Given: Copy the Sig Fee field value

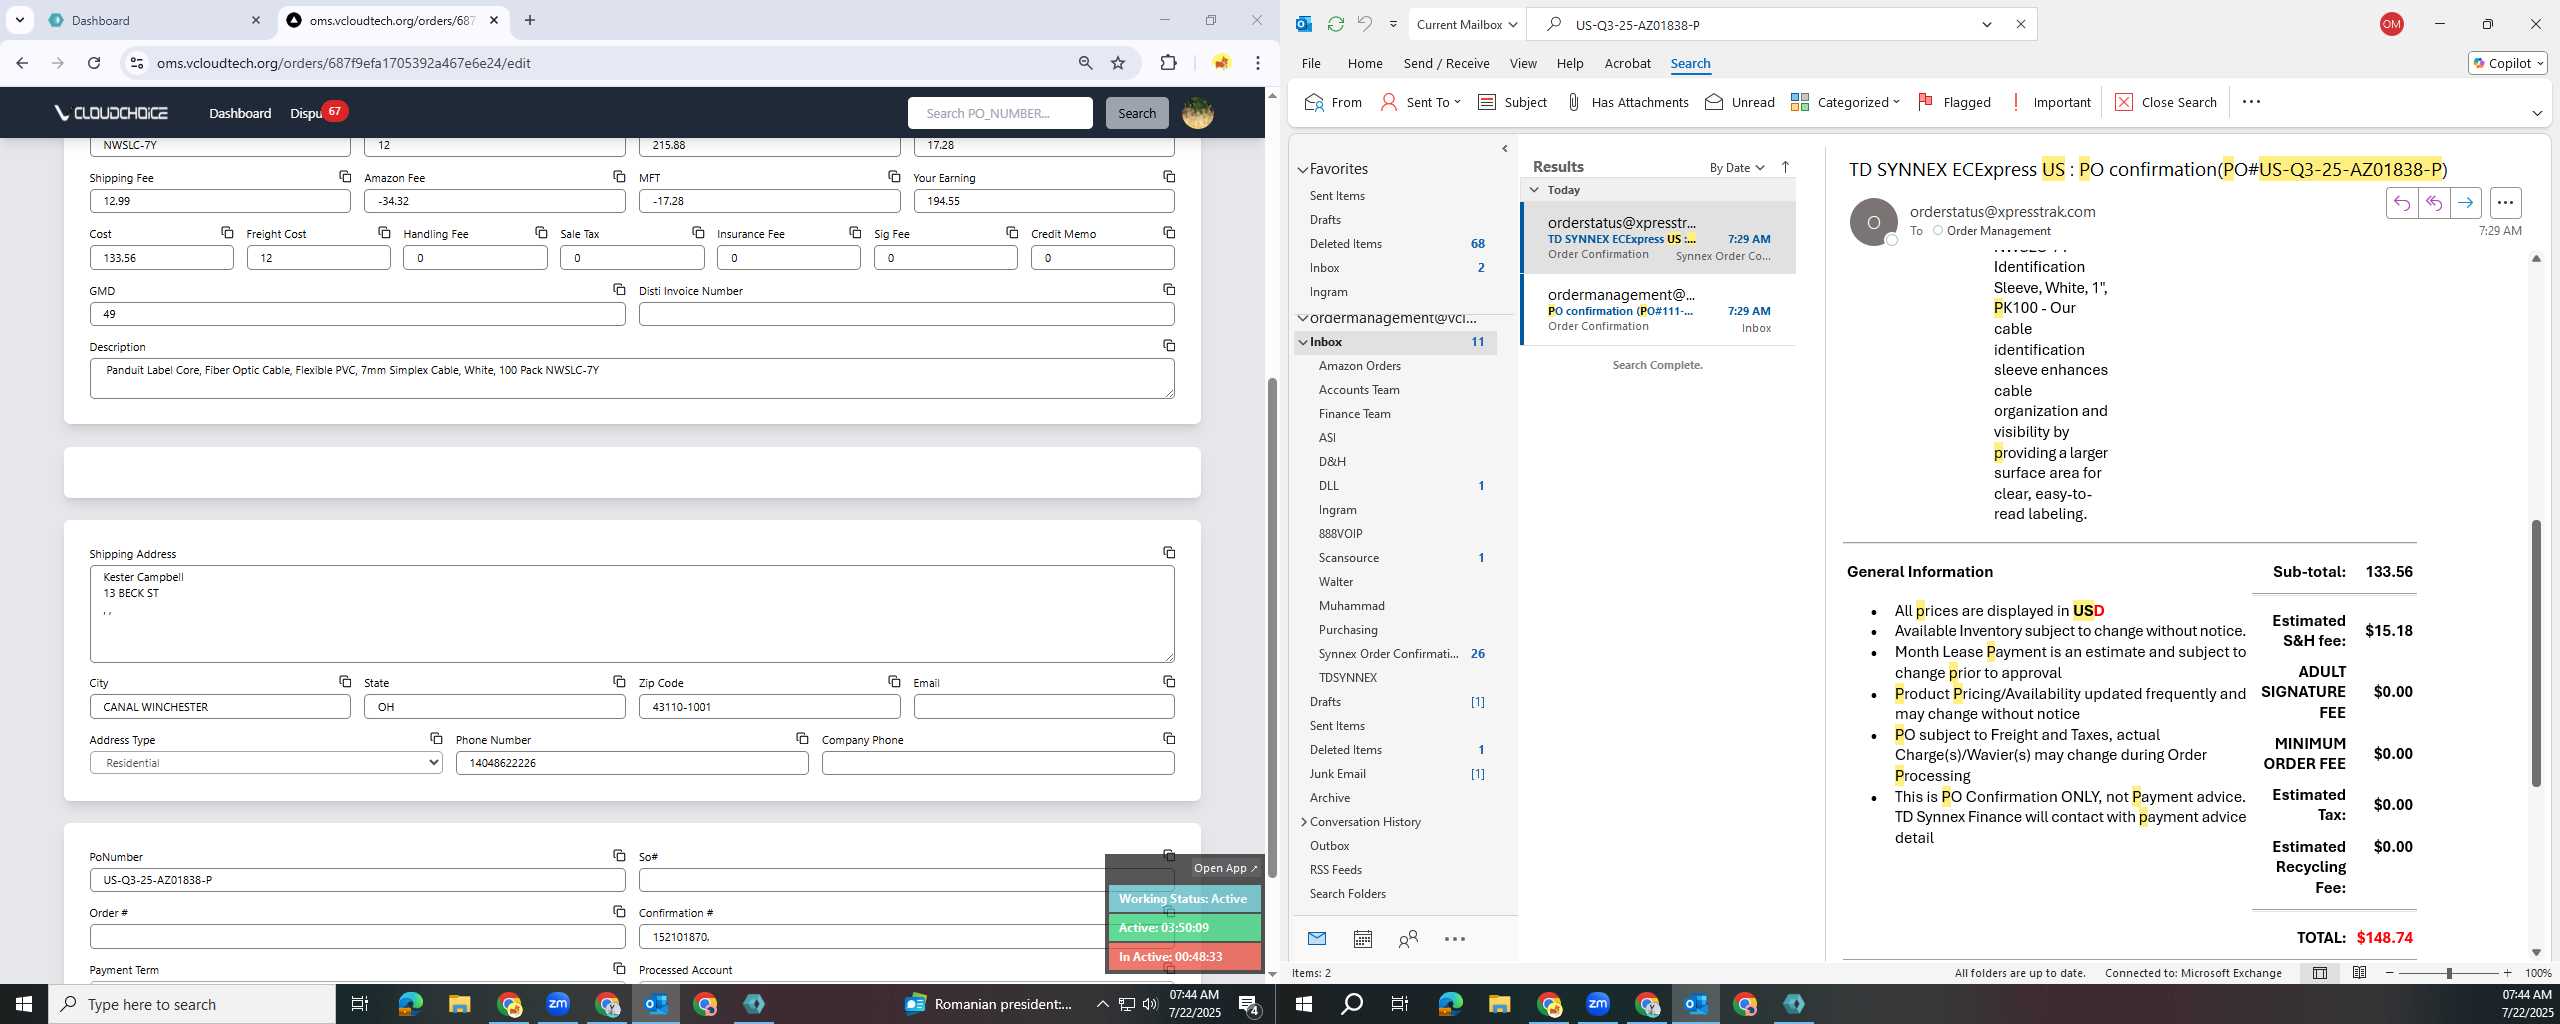Looking at the screenshot, I should (x=1012, y=232).
